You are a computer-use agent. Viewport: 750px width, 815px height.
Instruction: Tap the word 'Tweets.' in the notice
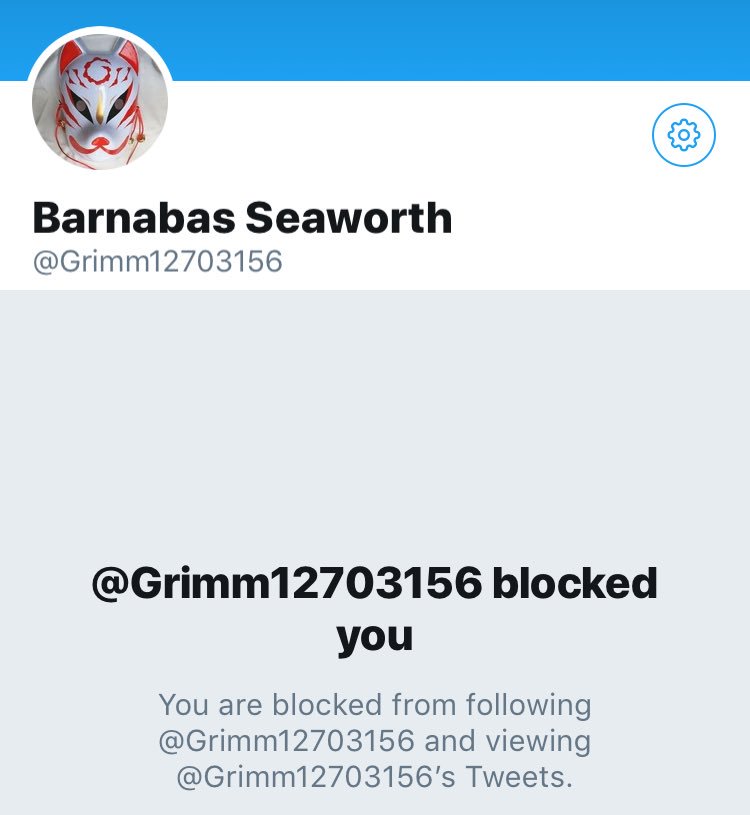point(519,777)
